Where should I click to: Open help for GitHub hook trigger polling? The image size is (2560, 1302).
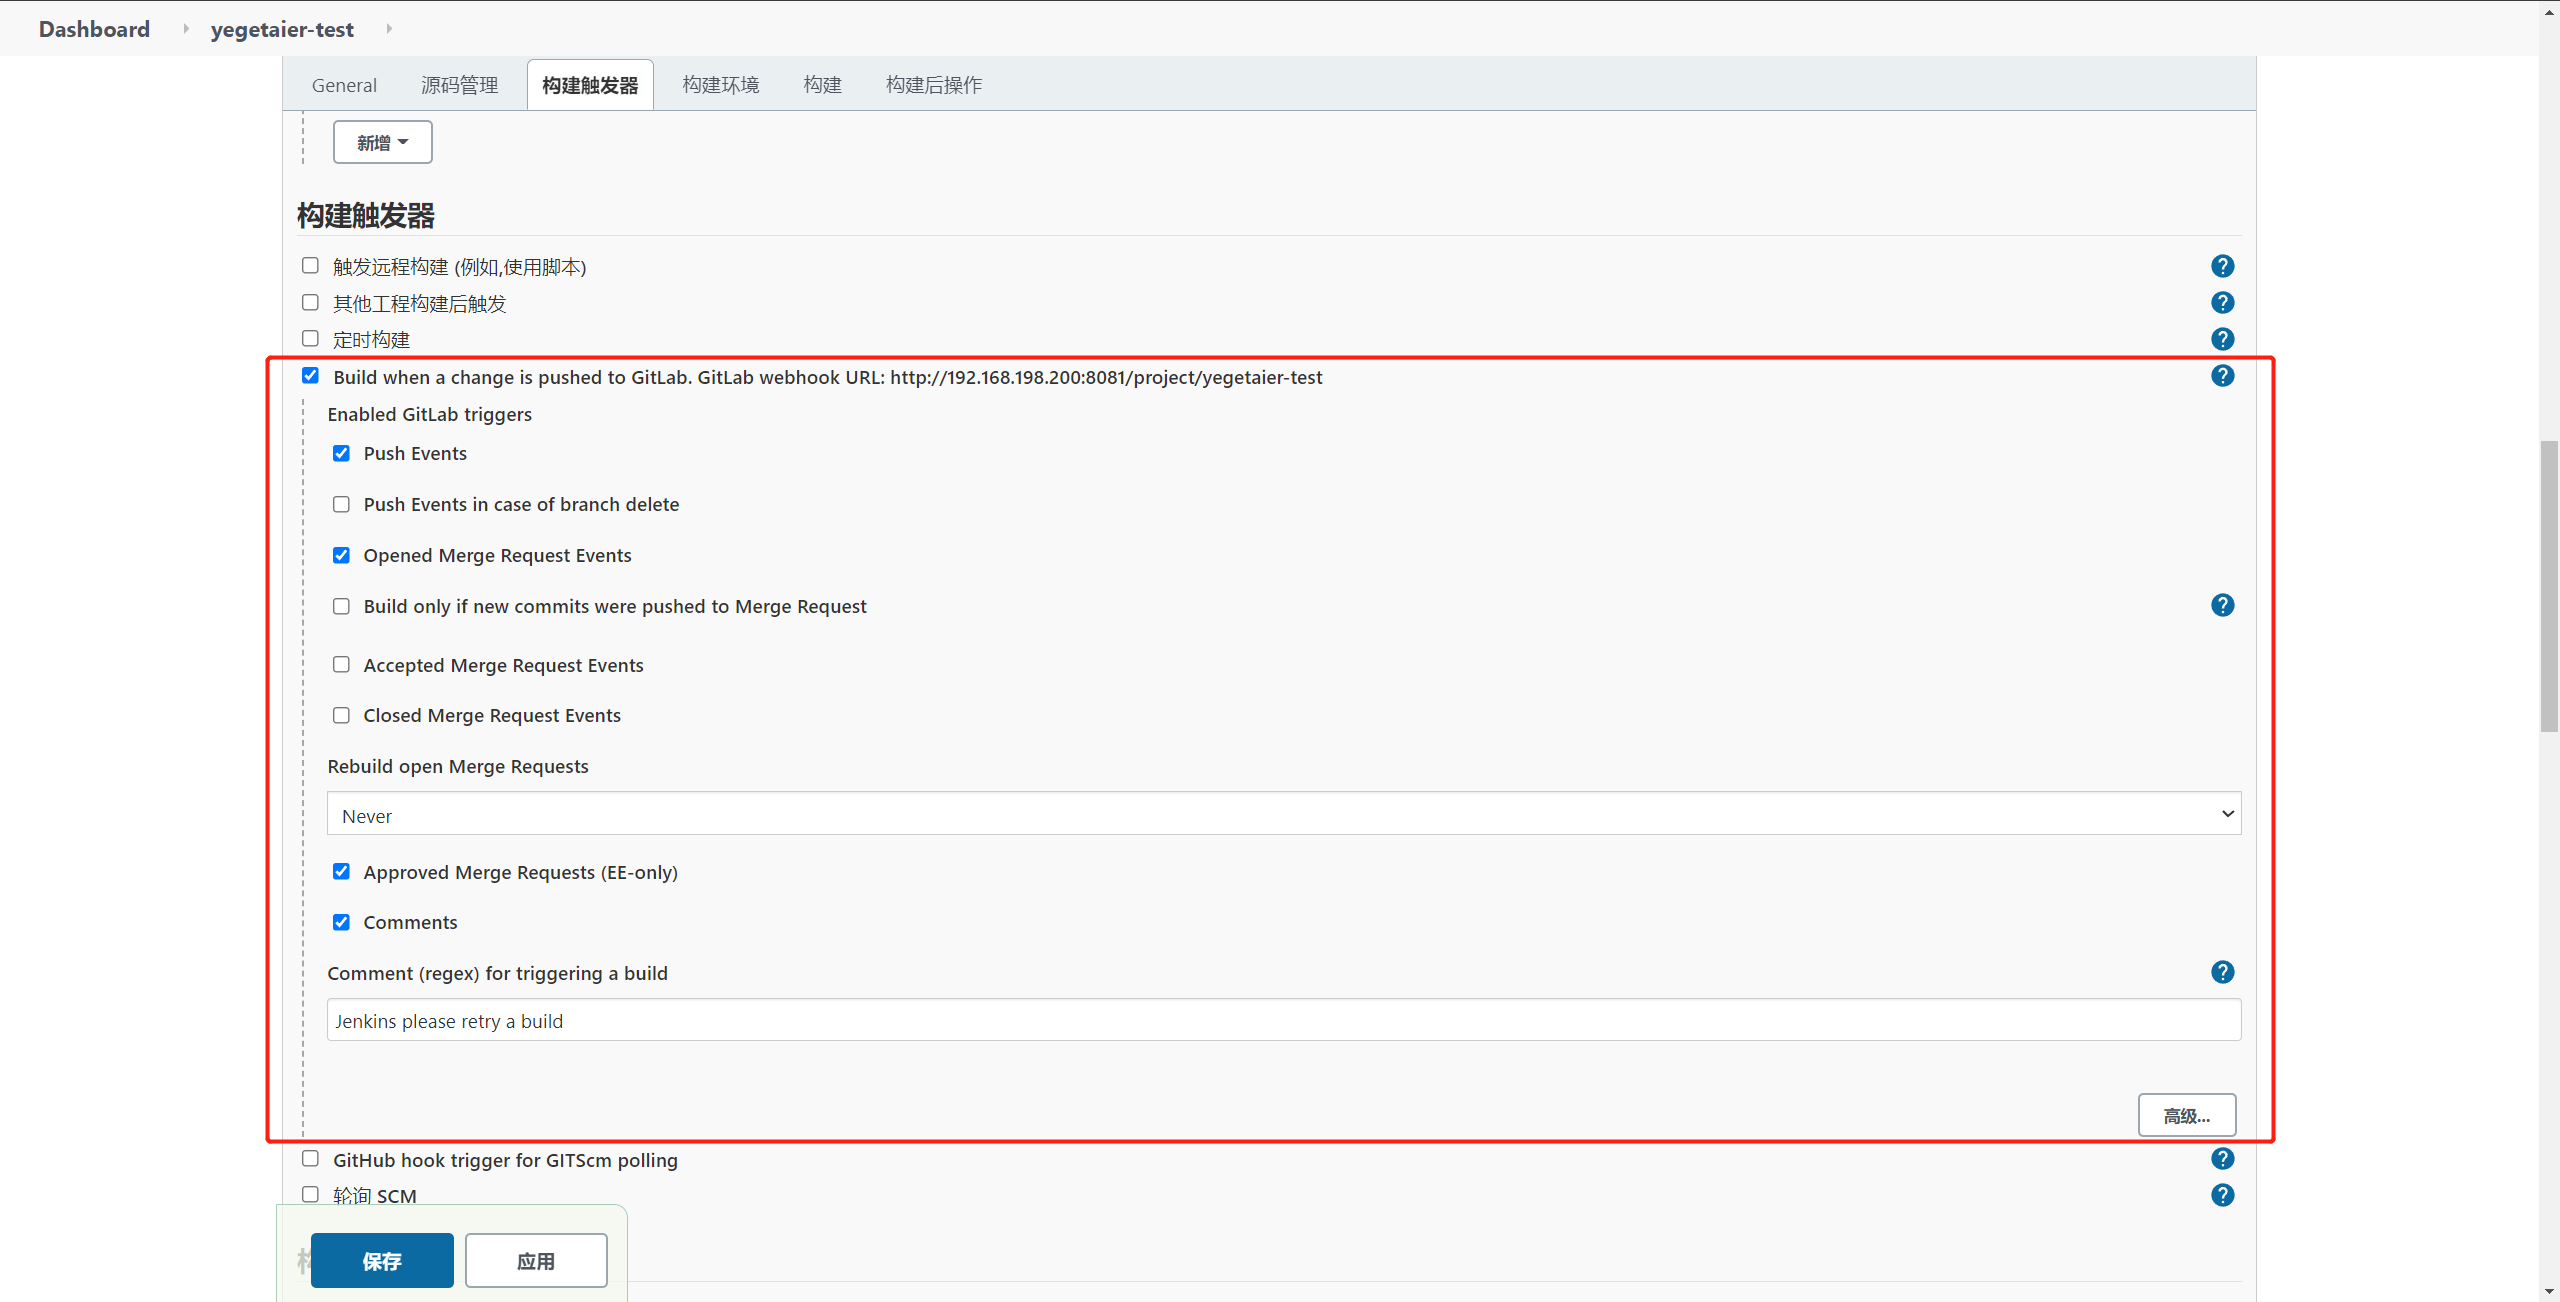click(x=2222, y=1159)
